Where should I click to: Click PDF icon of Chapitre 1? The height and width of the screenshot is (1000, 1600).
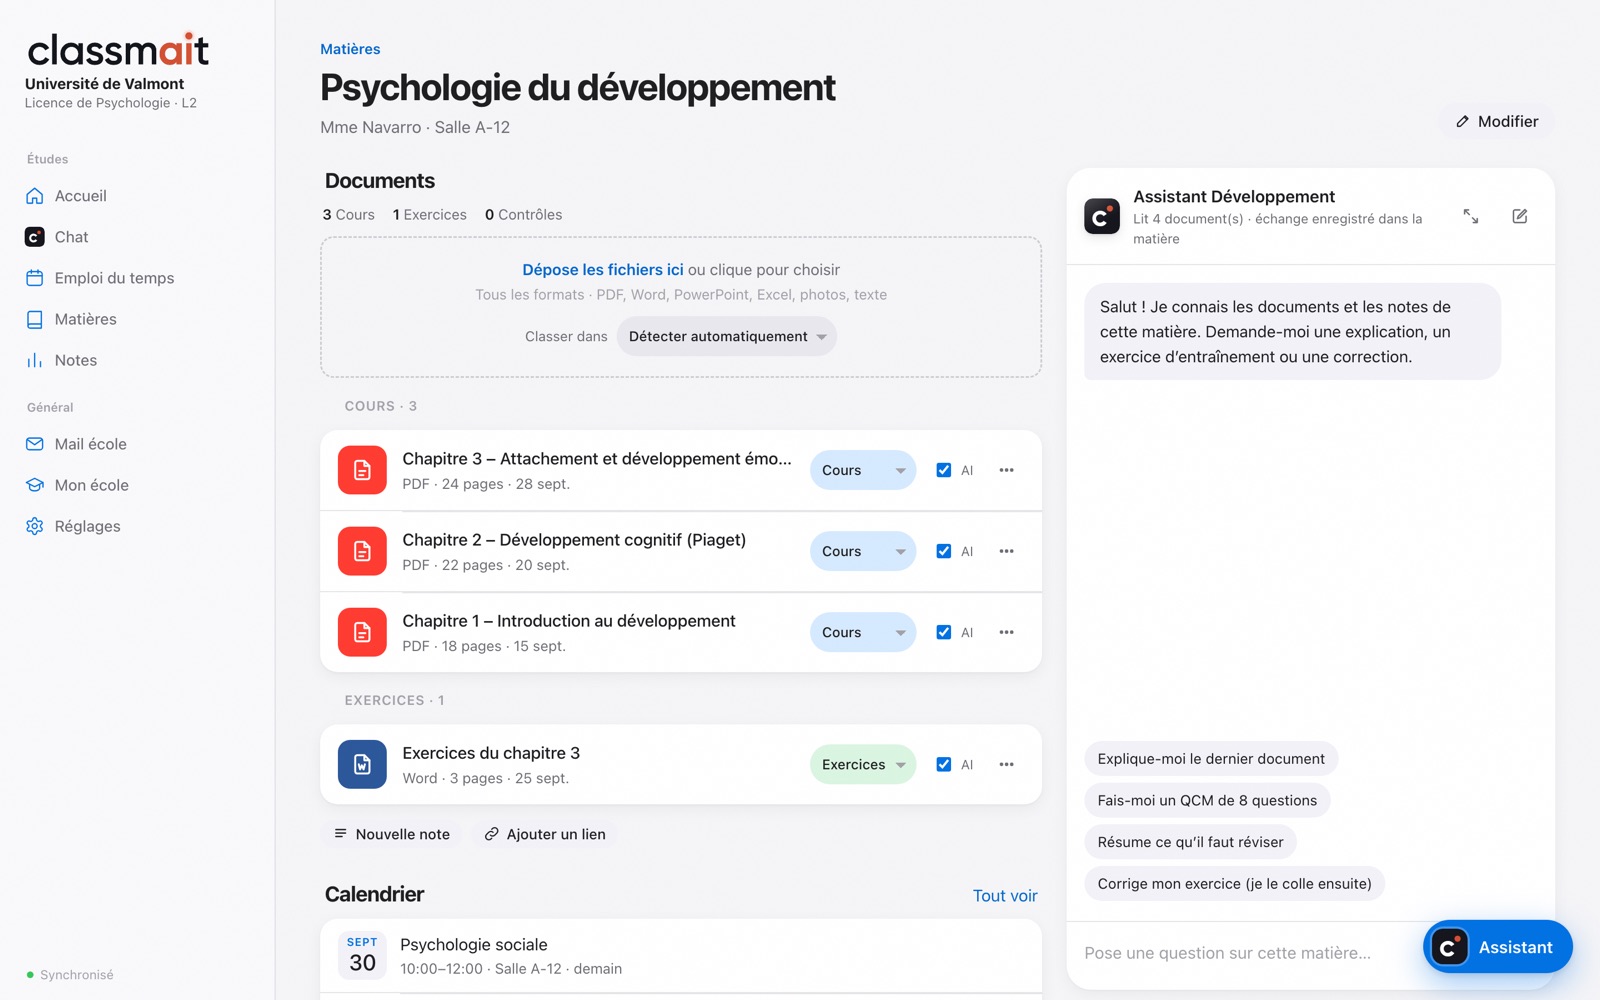point(362,632)
